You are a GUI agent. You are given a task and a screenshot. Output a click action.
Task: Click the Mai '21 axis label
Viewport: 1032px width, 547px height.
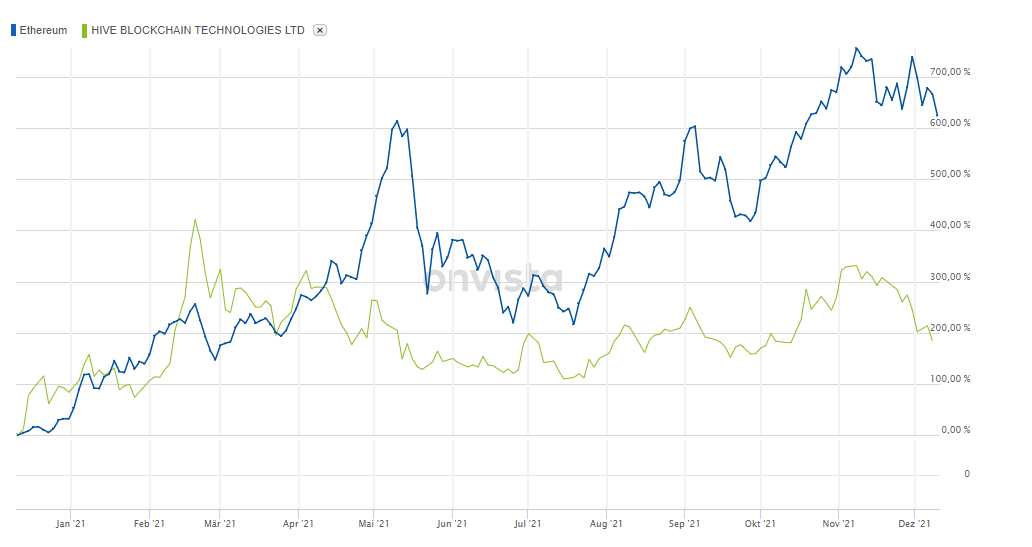click(374, 524)
